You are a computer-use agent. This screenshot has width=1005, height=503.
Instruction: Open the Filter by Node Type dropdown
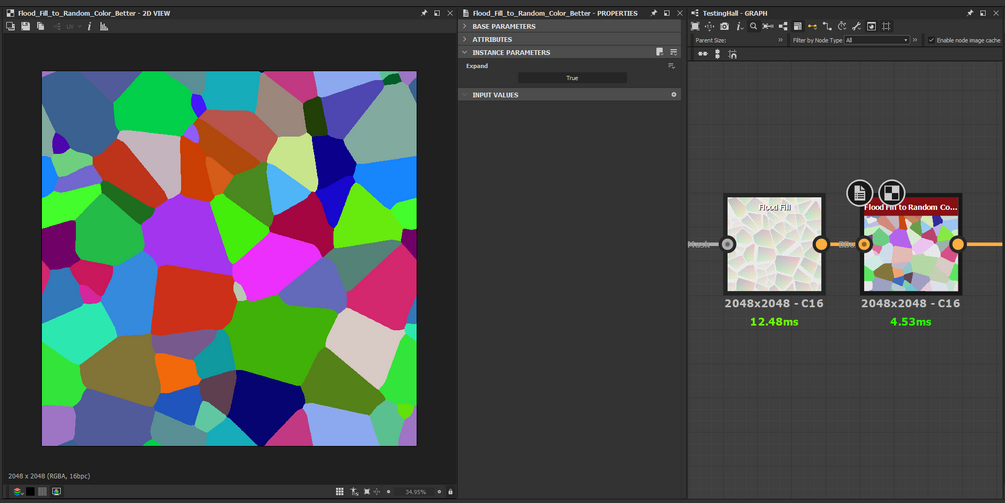pyautogui.click(x=877, y=40)
